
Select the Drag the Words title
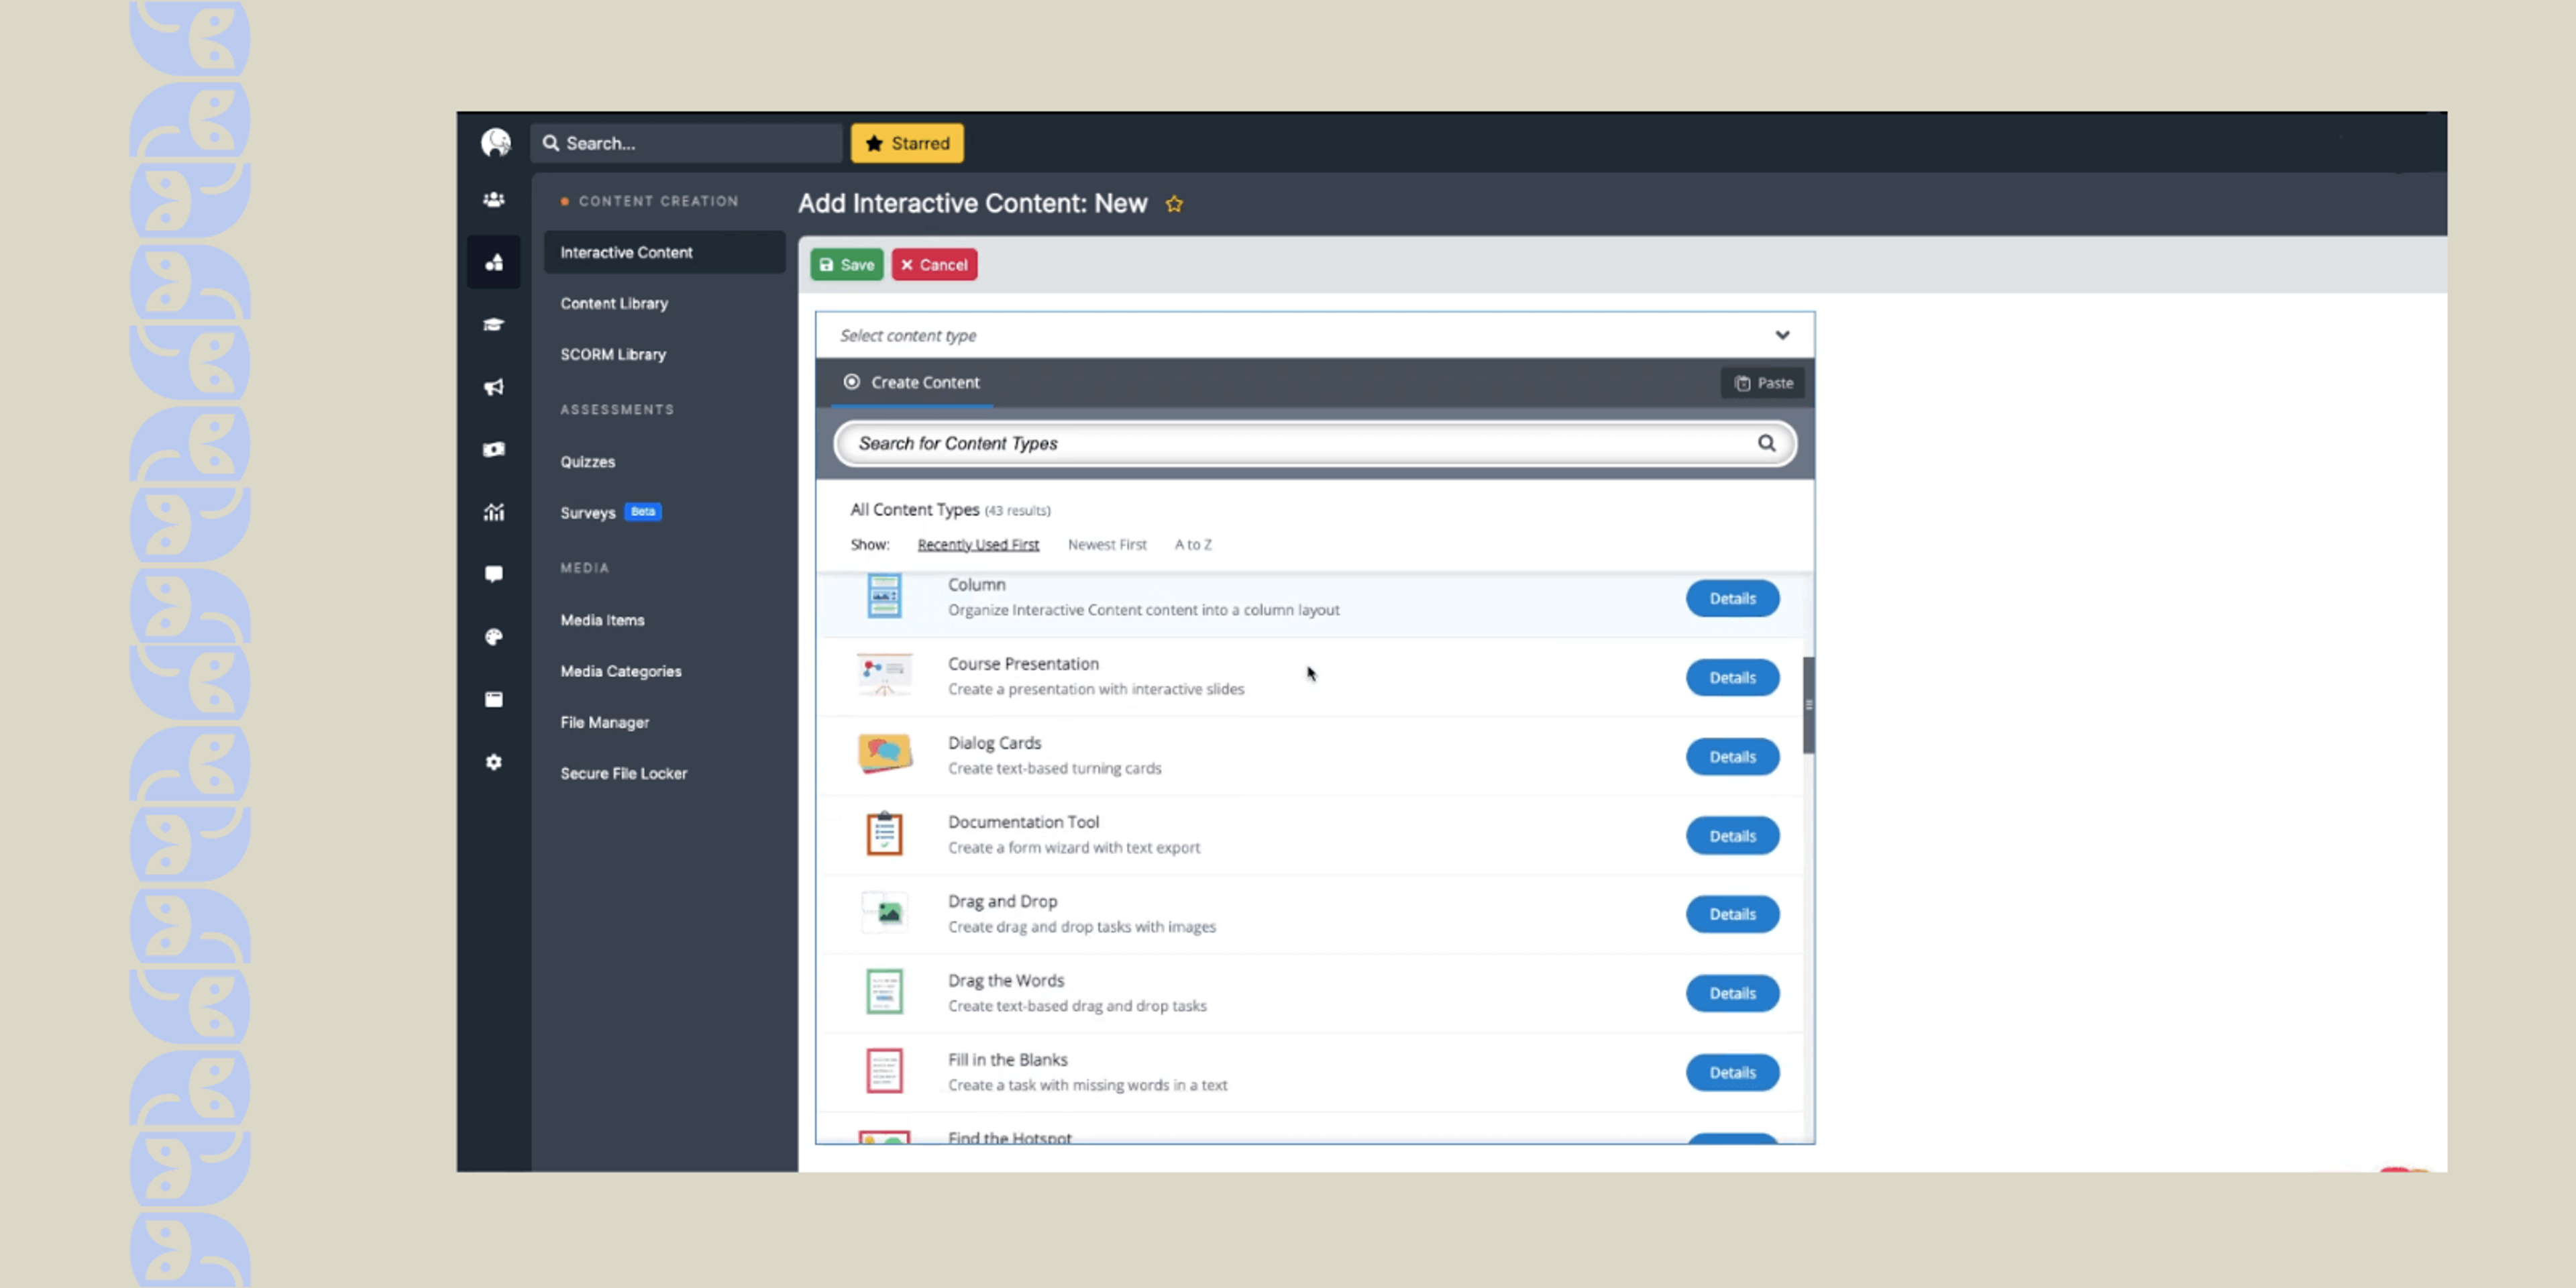(1006, 980)
